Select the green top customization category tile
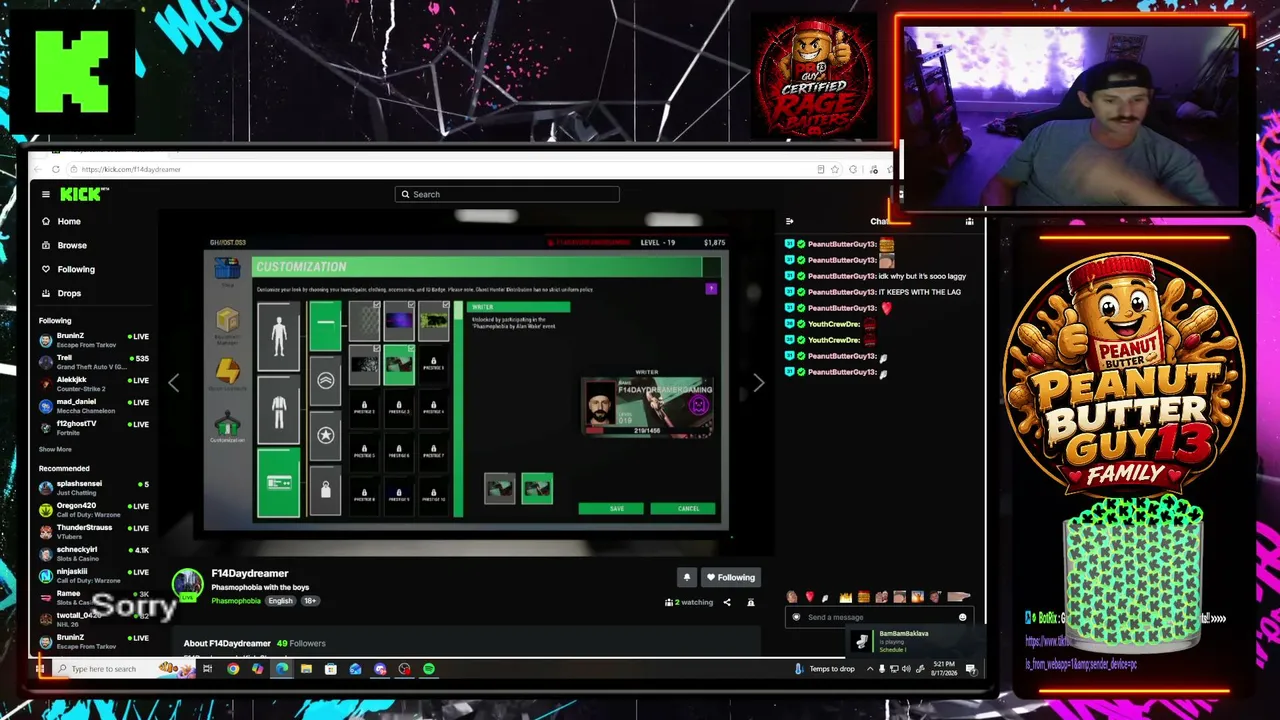The width and height of the screenshot is (1280, 720). 325,327
